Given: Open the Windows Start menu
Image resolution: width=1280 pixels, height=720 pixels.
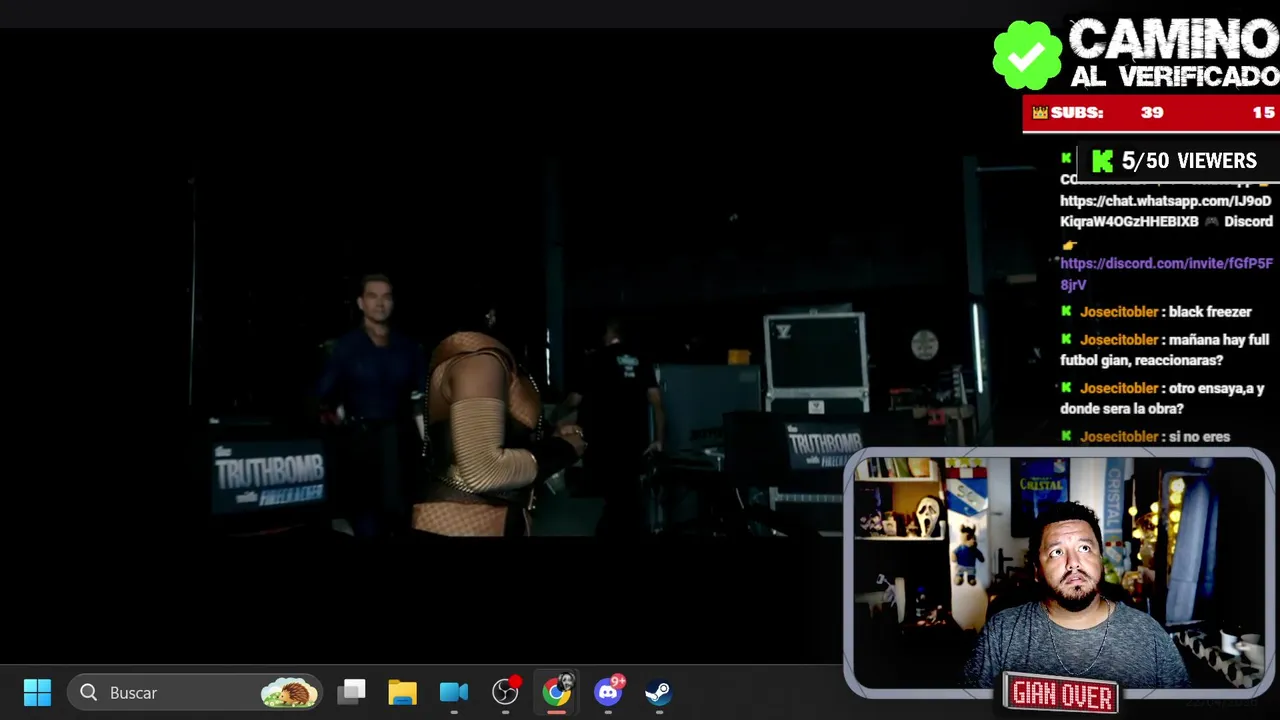Looking at the screenshot, I should tap(37, 692).
